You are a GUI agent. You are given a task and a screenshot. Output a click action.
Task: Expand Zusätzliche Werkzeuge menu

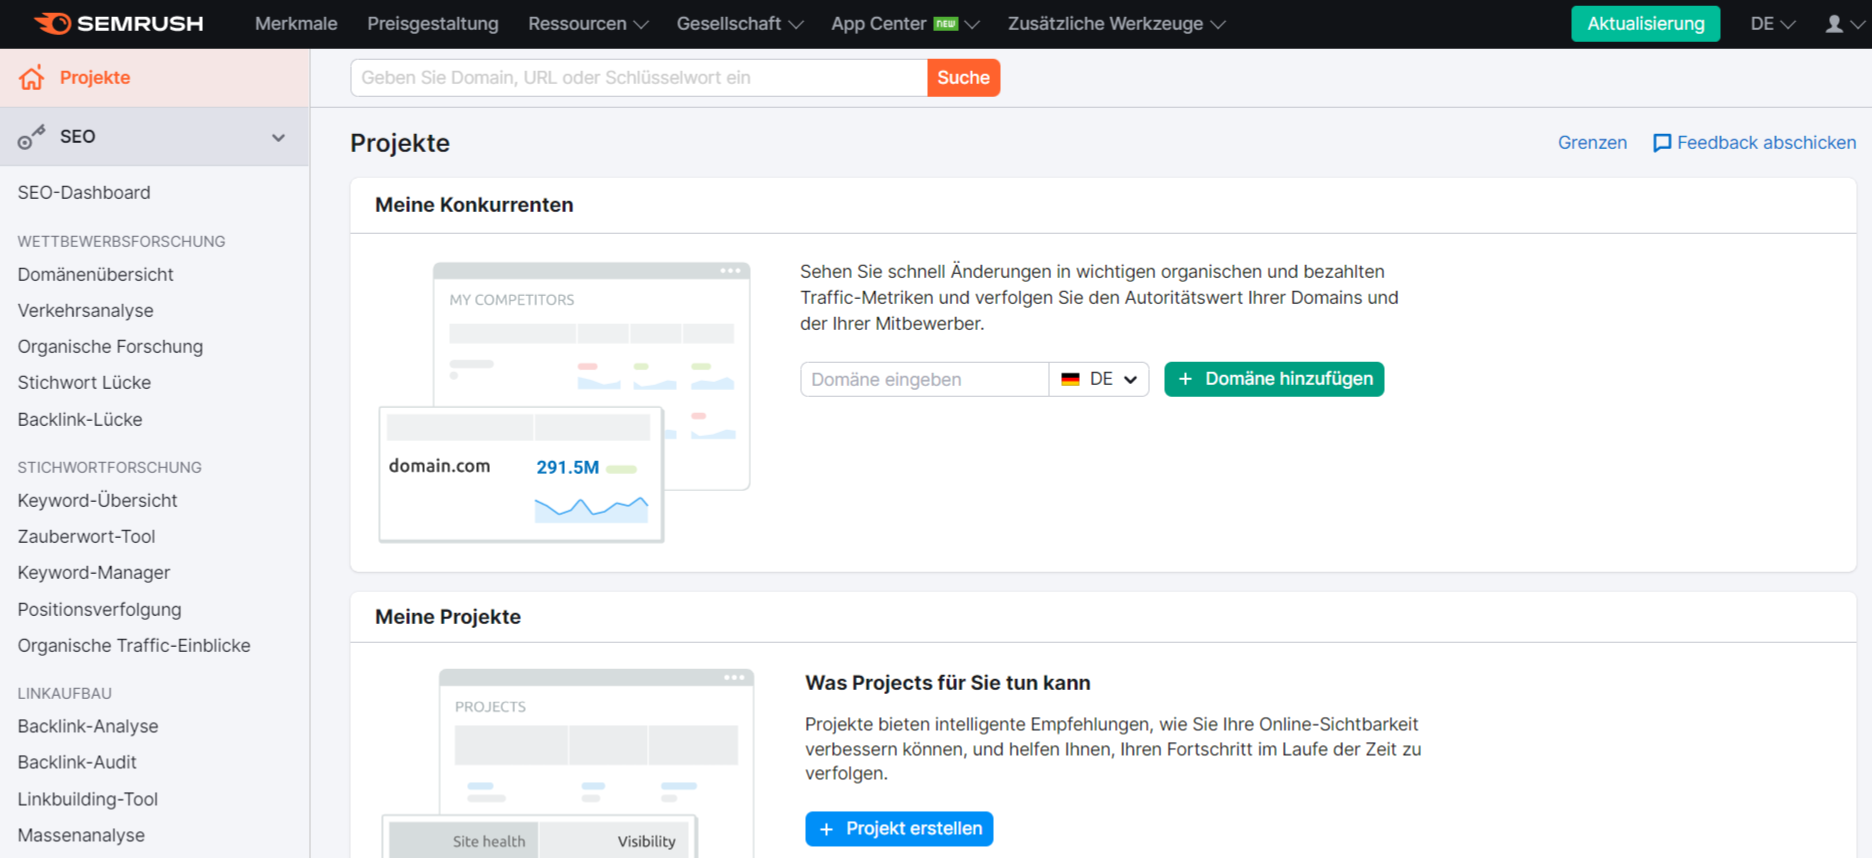pos(1116,24)
